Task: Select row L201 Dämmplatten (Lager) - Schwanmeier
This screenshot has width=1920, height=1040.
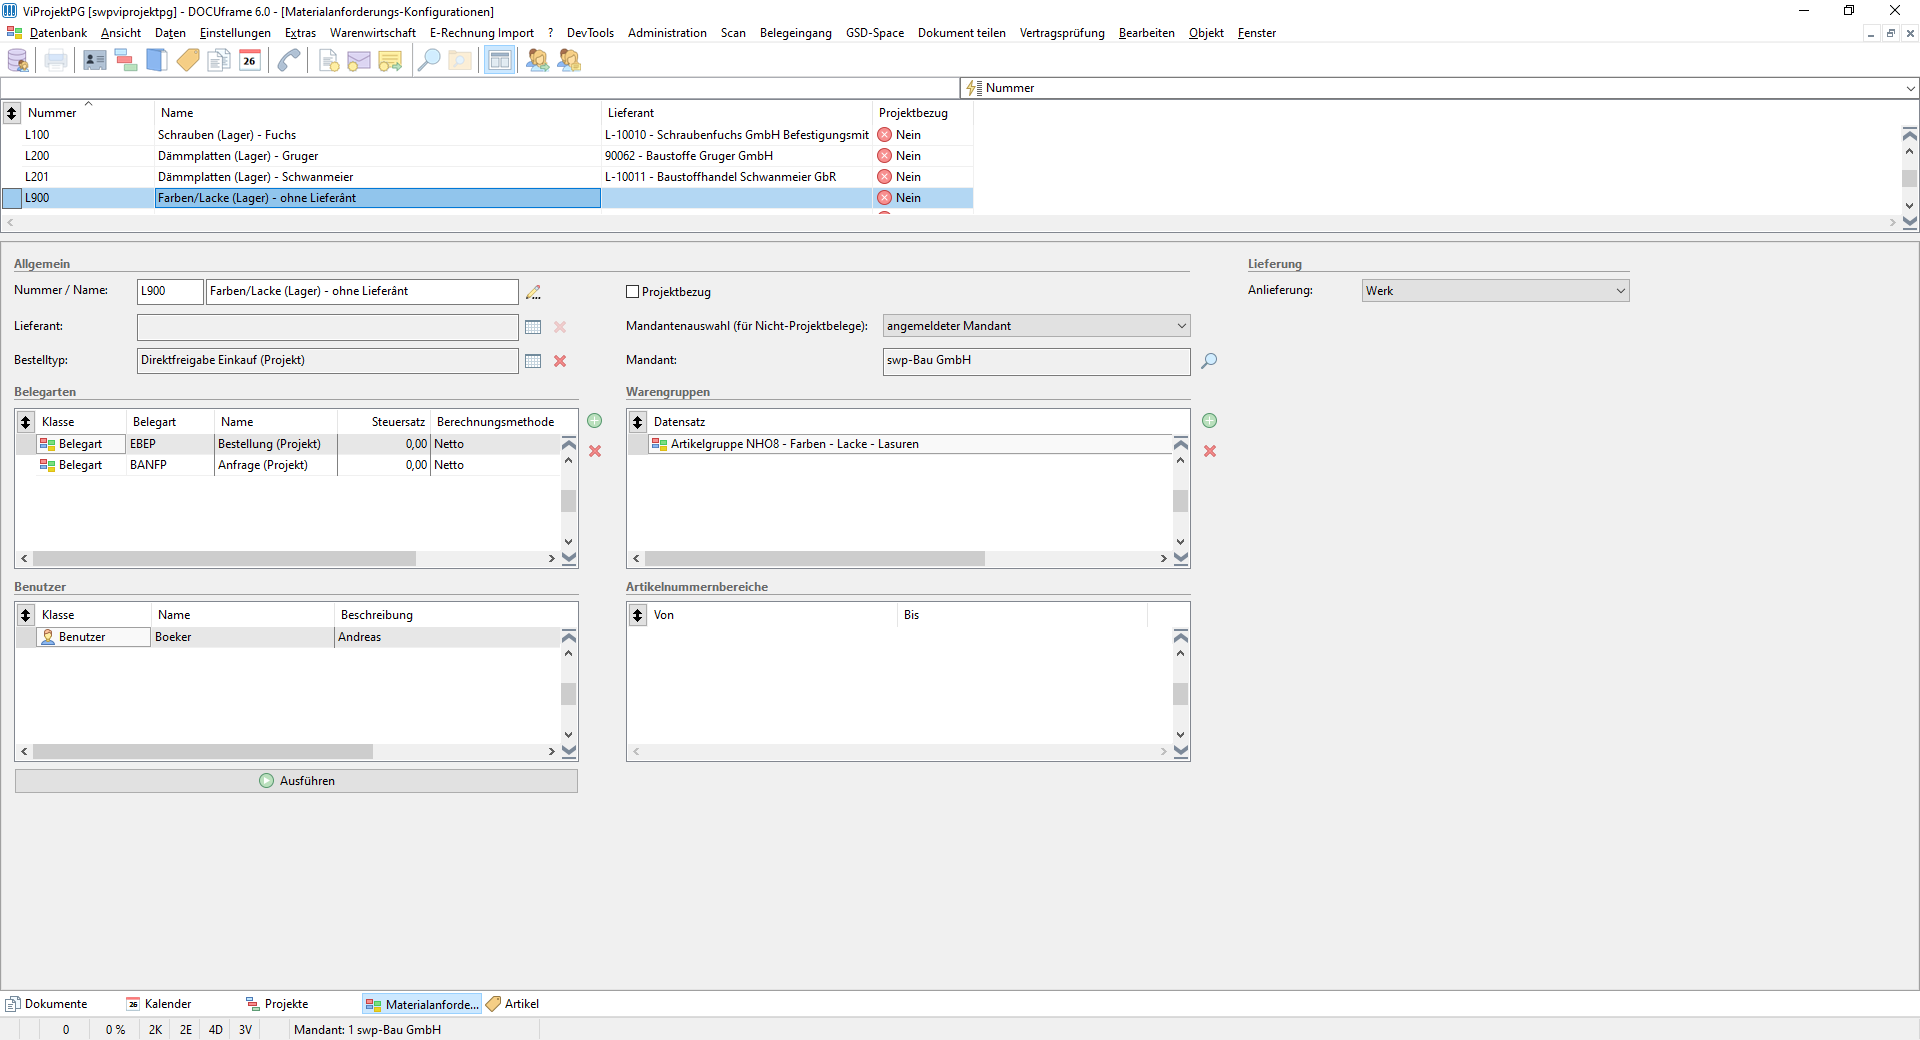Action: tap(487, 177)
